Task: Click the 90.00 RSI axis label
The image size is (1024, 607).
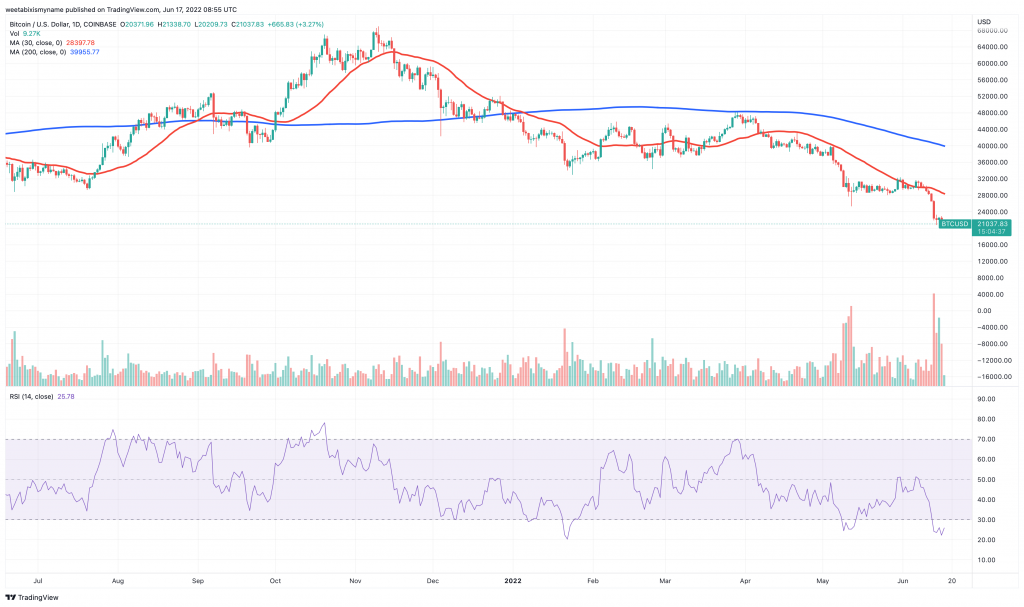Action: 986,399
